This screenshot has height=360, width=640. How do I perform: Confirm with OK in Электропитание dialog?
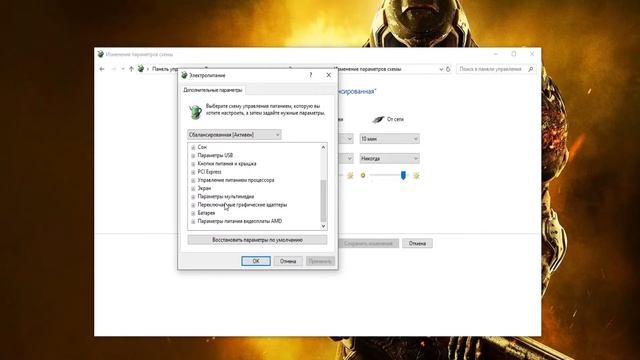point(256,261)
